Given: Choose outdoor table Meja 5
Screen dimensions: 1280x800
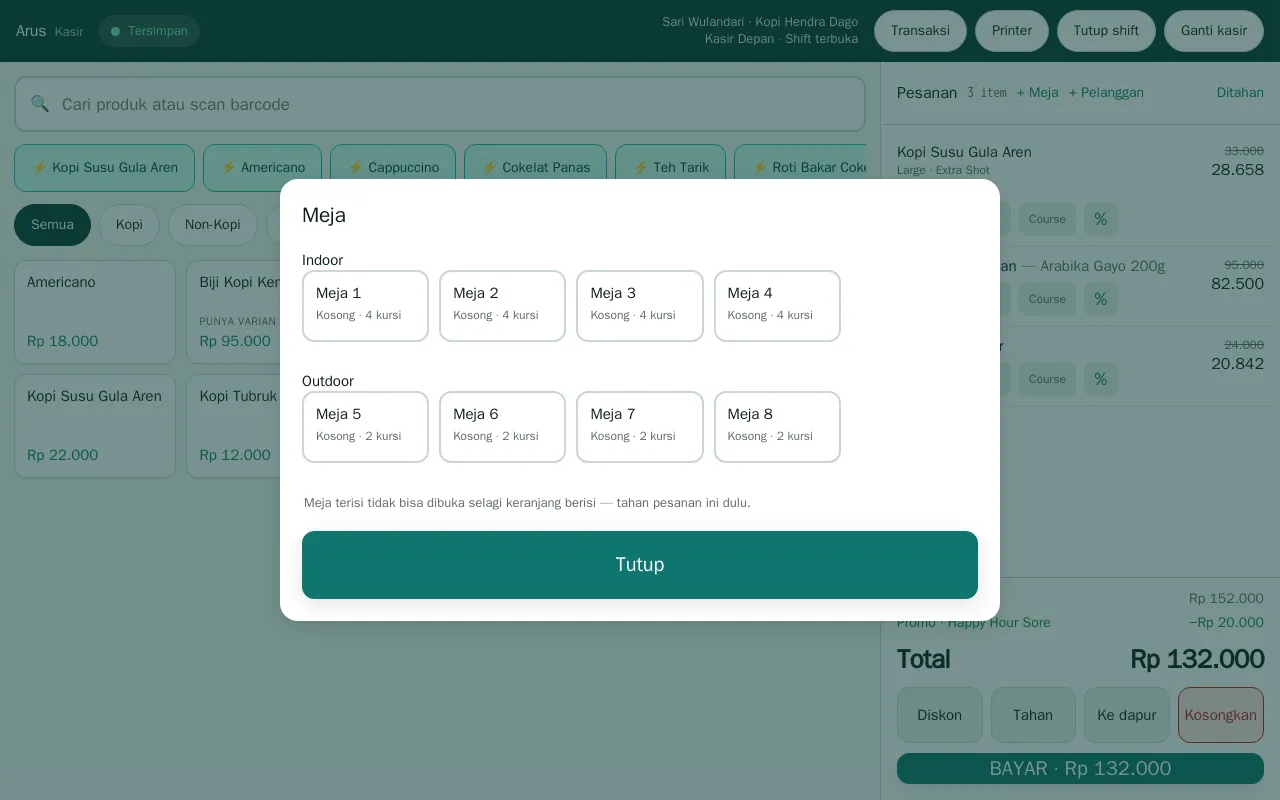Looking at the screenshot, I should (x=365, y=427).
